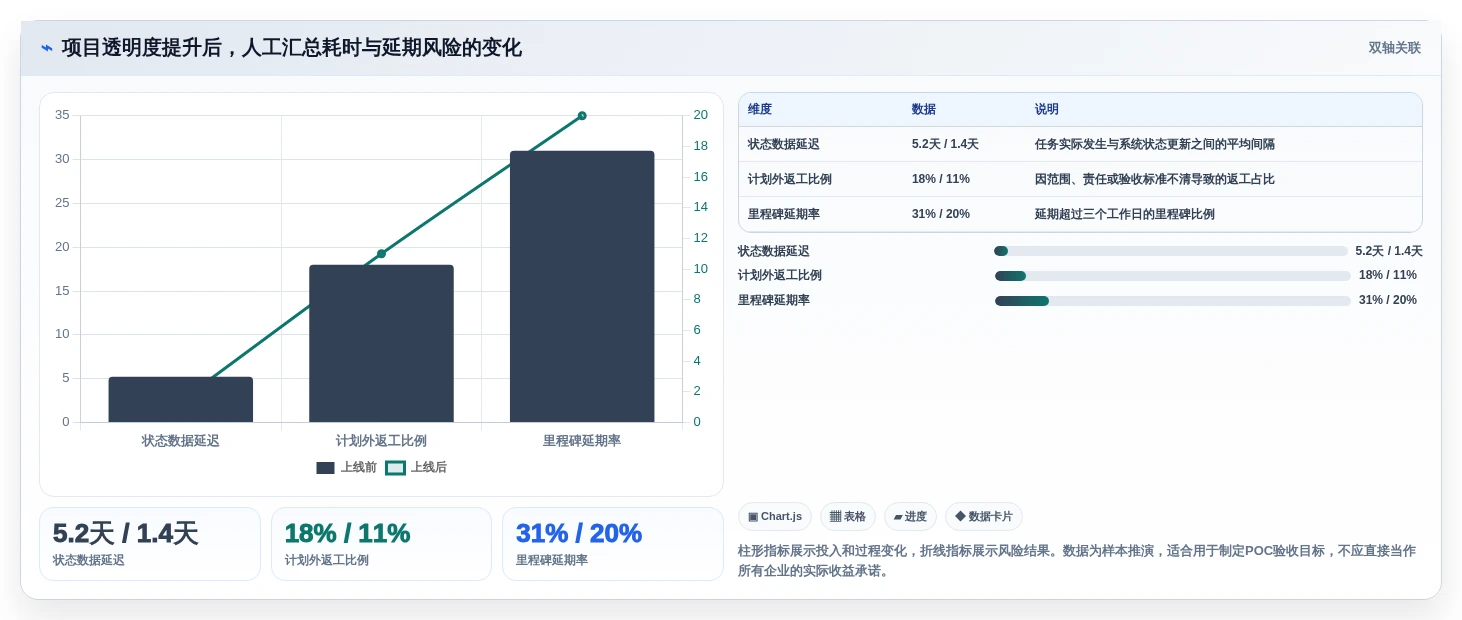The width and height of the screenshot is (1462, 620).
Task: Click the chart title 项目透明度提升后
Action: [x=292, y=48]
